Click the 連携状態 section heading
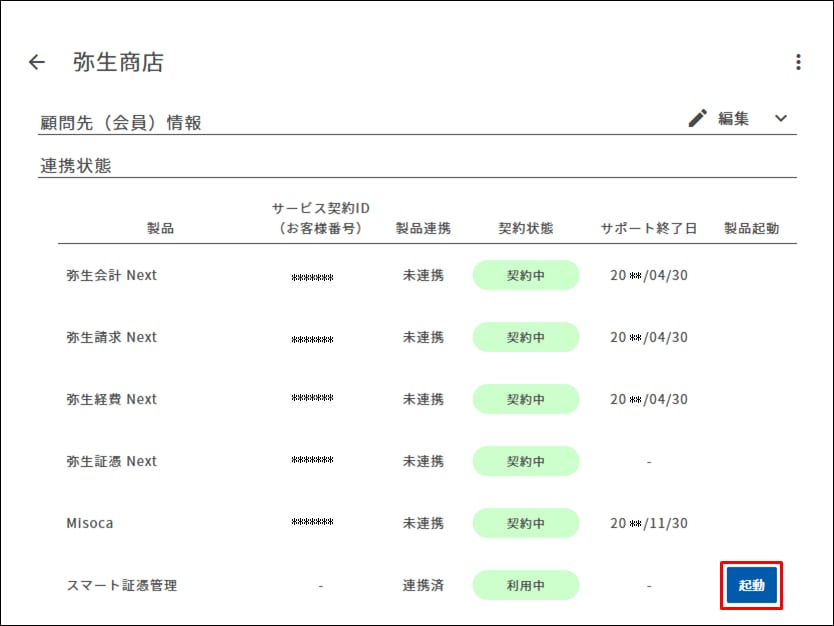Image resolution: width=834 pixels, height=626 pixels. pos(76,166)
